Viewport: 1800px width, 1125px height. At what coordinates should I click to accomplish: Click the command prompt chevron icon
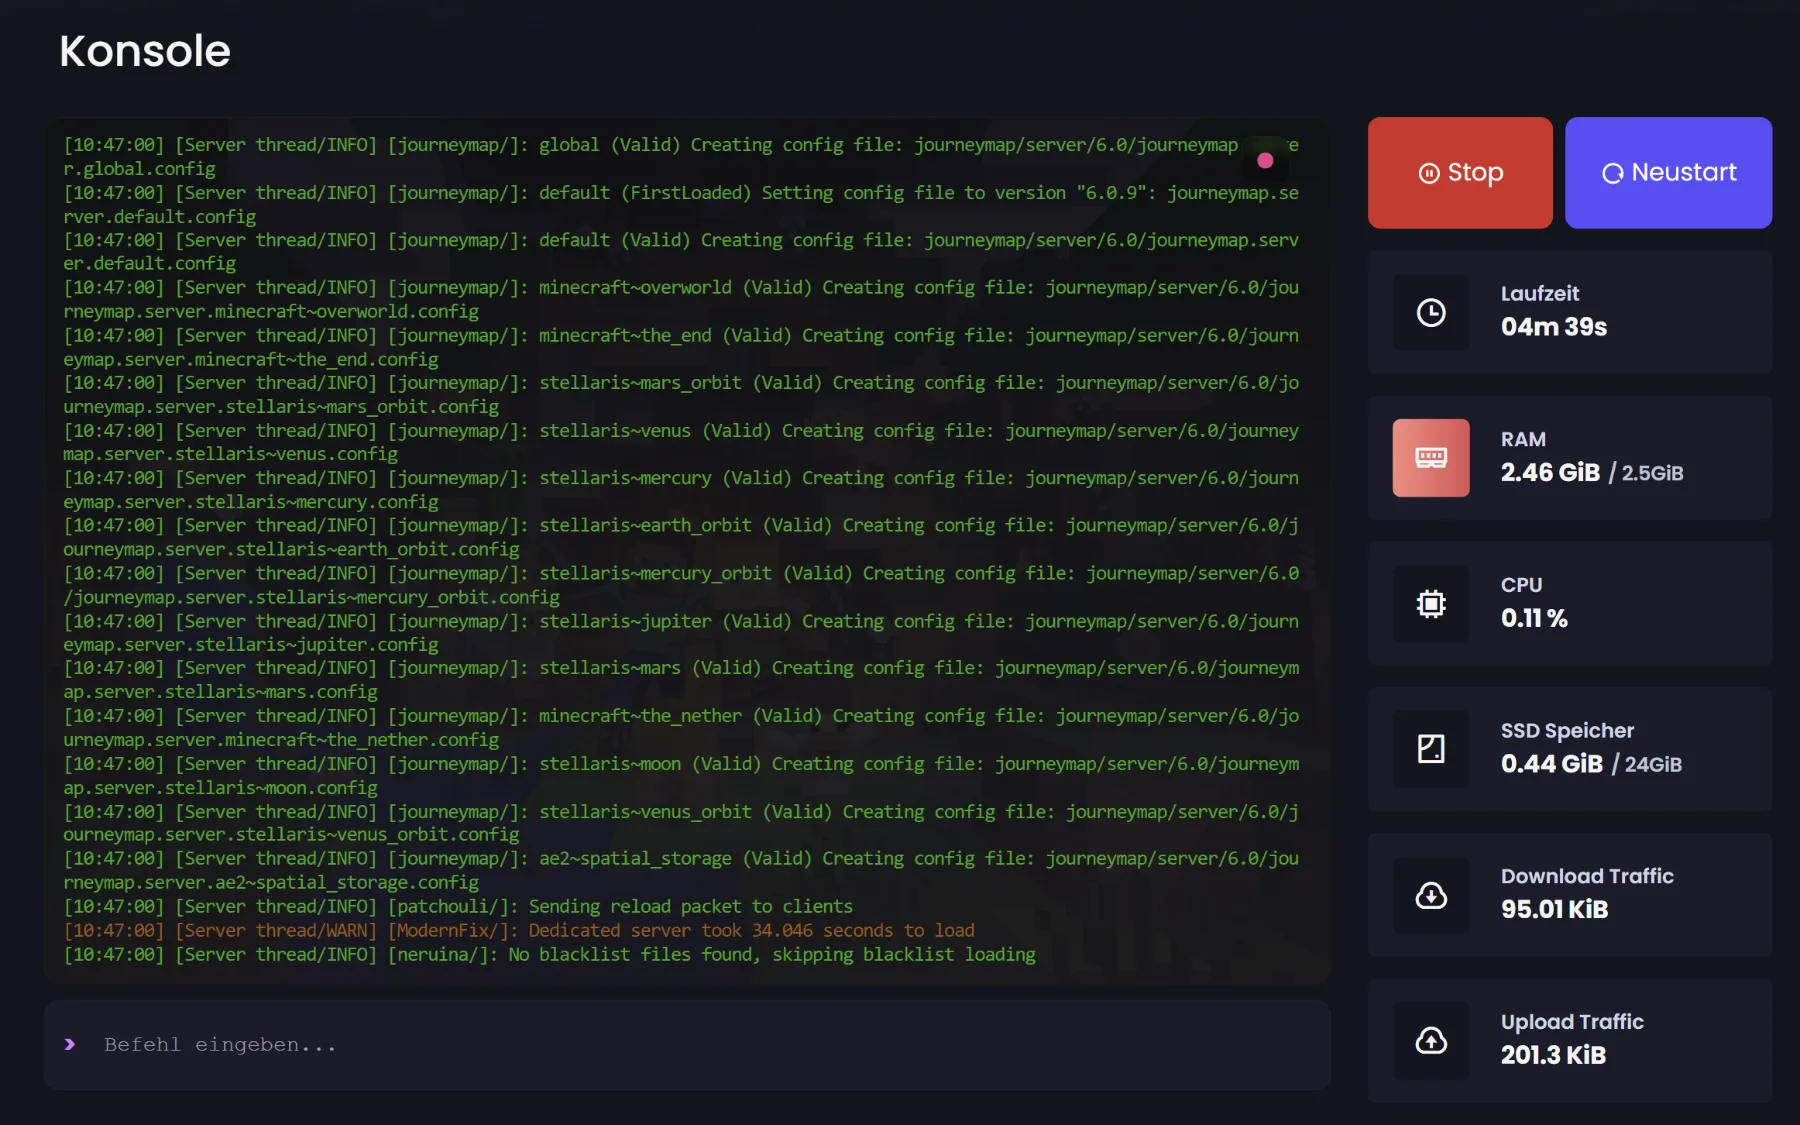point(70,1044)
